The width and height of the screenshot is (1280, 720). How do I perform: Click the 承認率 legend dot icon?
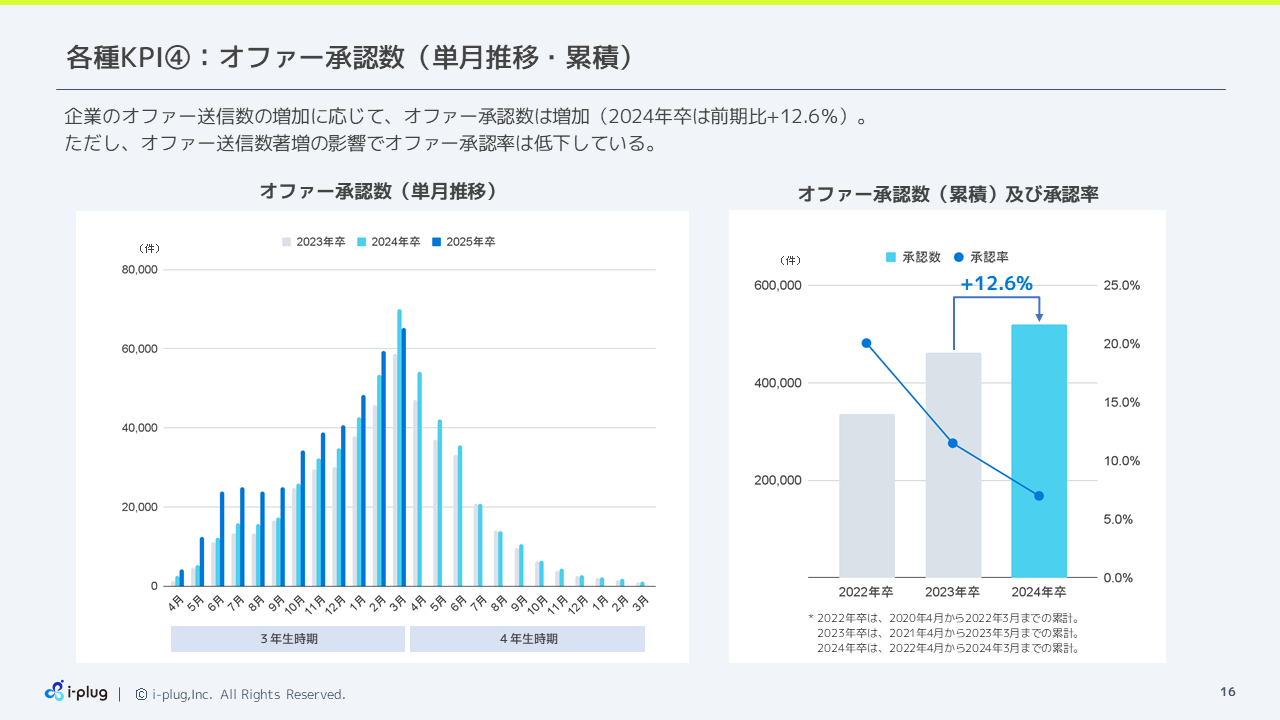click(x=959, y=257)
